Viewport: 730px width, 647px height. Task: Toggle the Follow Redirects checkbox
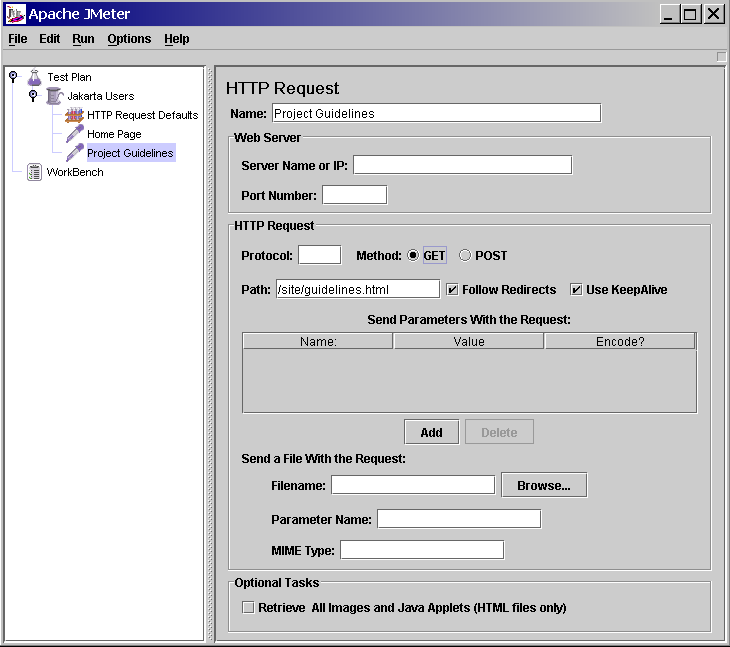click(x=452, y=290)
